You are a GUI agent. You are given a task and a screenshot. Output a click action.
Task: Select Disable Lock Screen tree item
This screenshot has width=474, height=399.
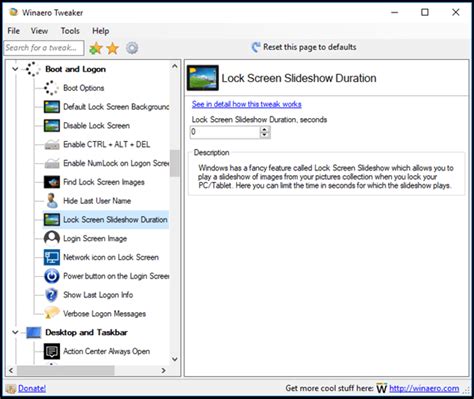pos(97,126)
